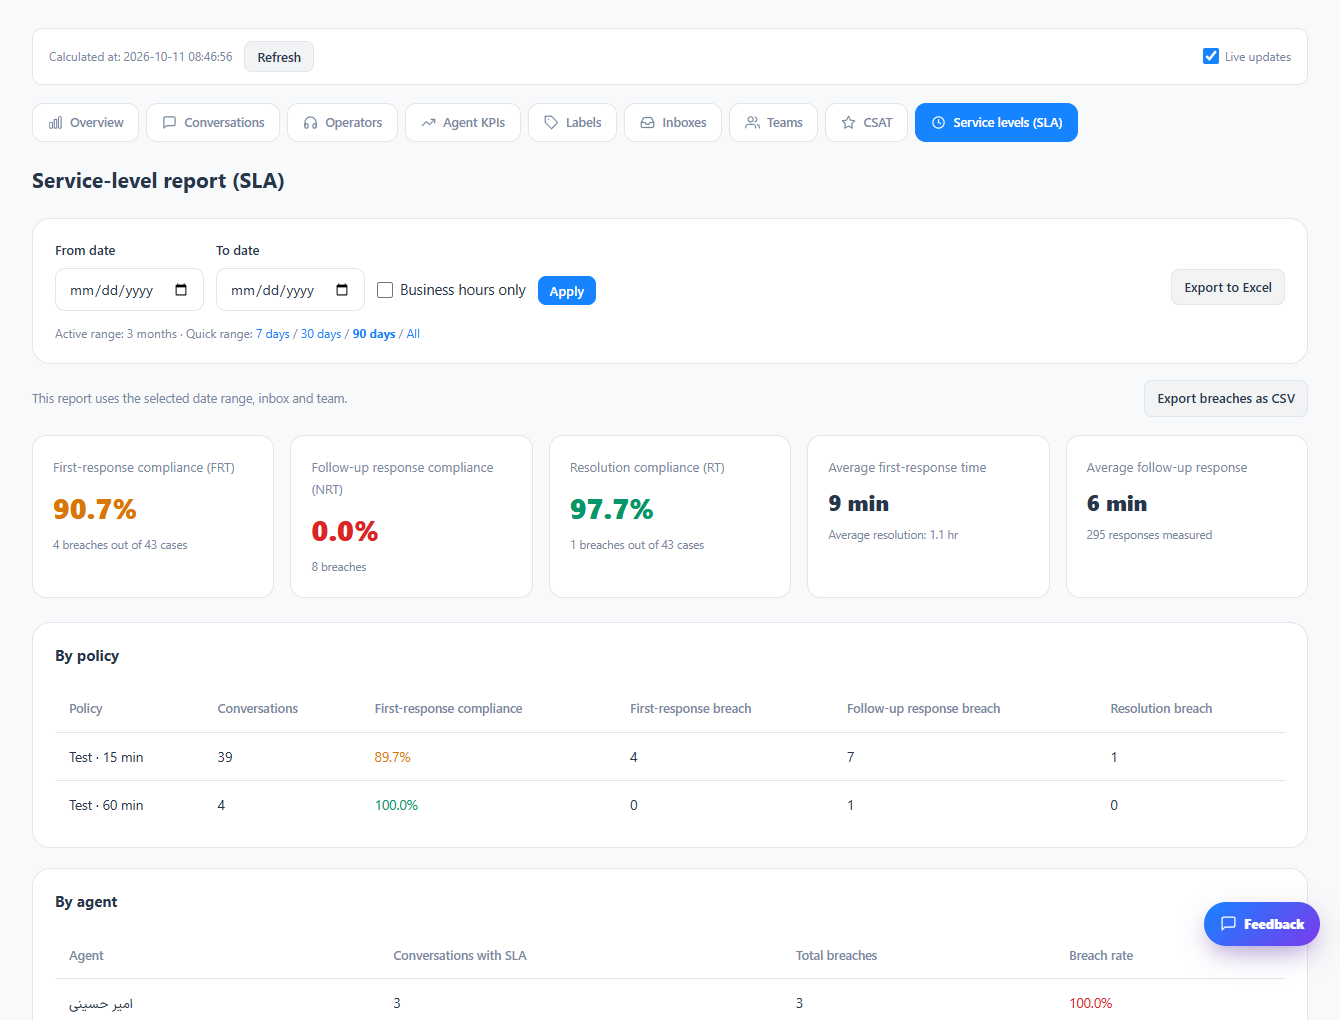Click the 89.7% first-response compliance value

click(x=393, y=757)
